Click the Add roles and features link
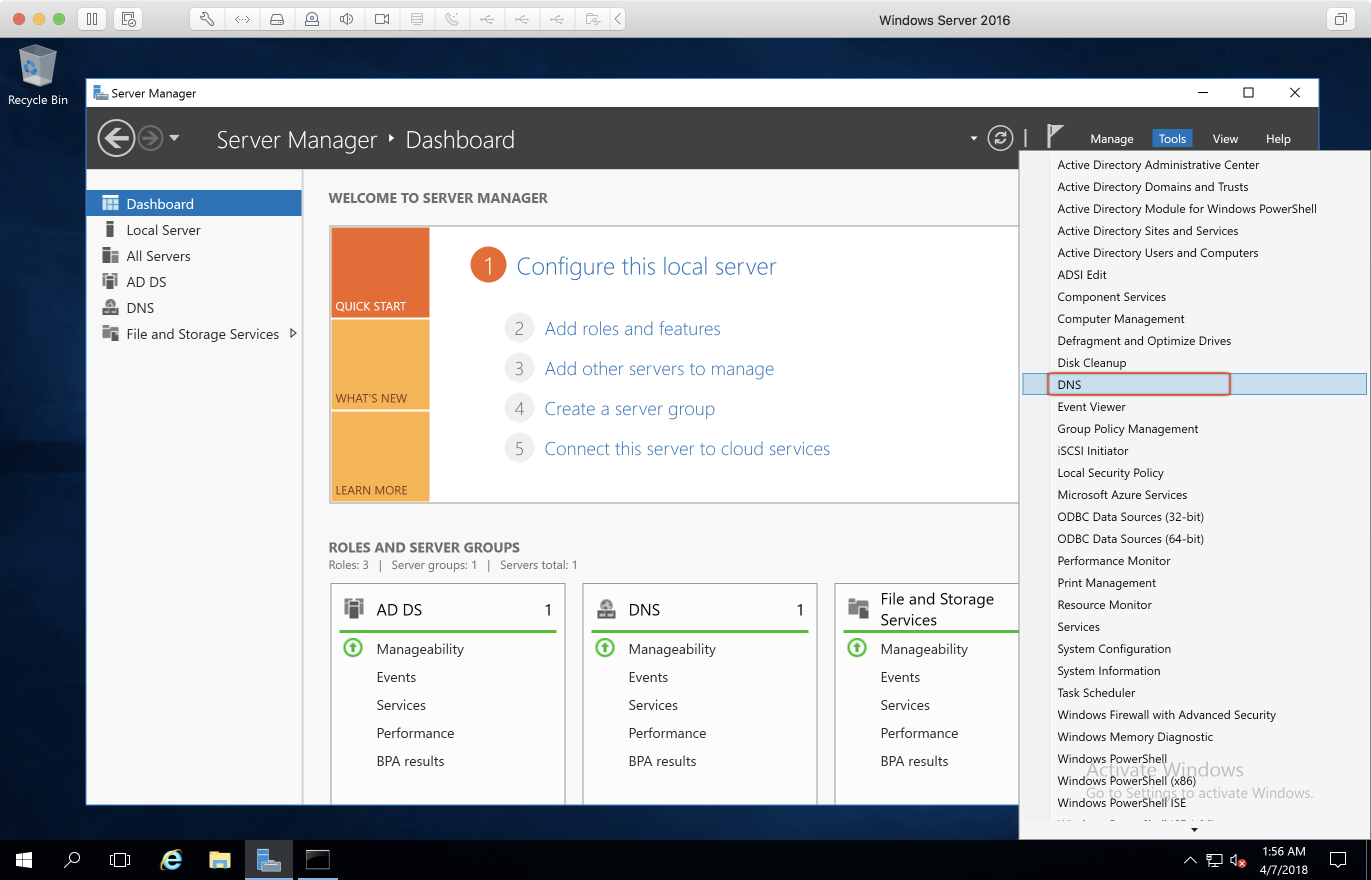This screenshot has width=1371, height=880. [632, 329]
